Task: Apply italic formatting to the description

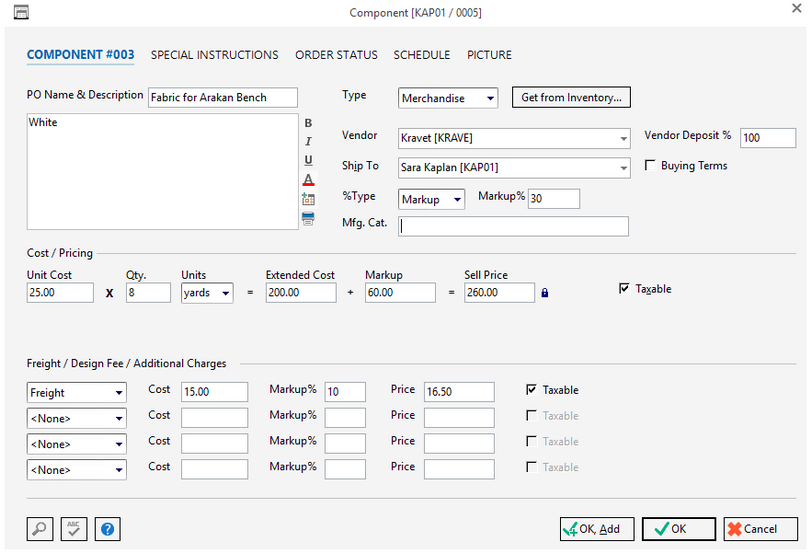Action: (308, 141)
